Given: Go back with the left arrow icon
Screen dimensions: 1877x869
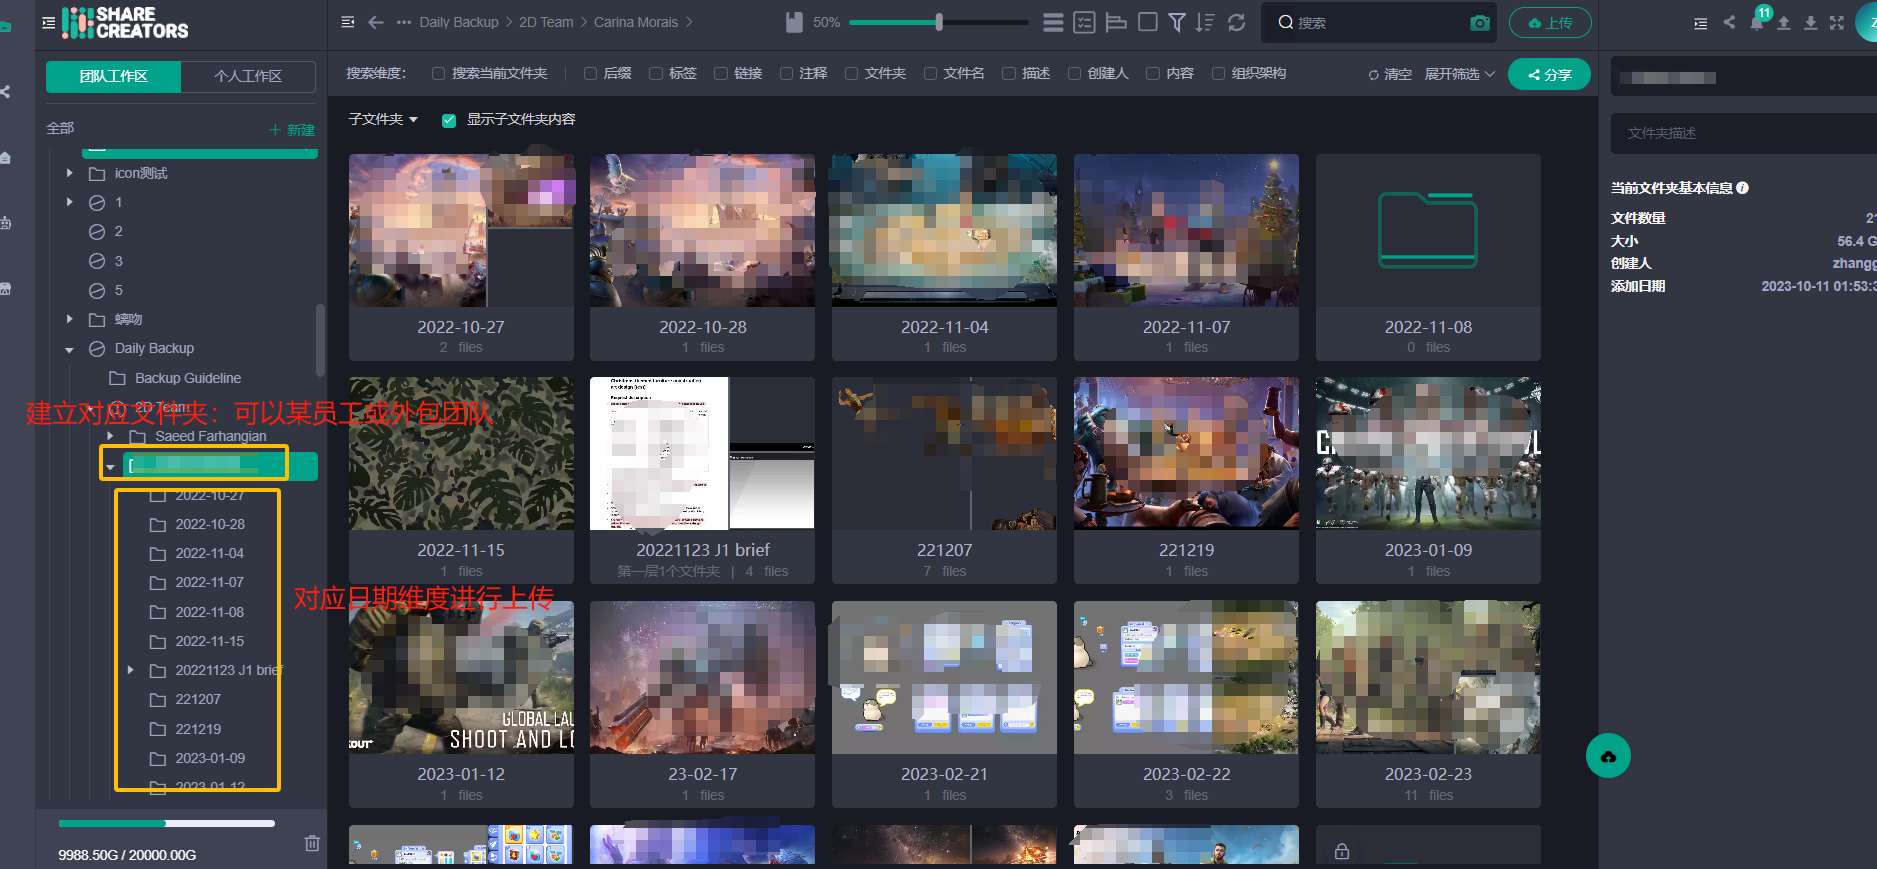Looking at the screenshot, I should [x=376, y=22].
